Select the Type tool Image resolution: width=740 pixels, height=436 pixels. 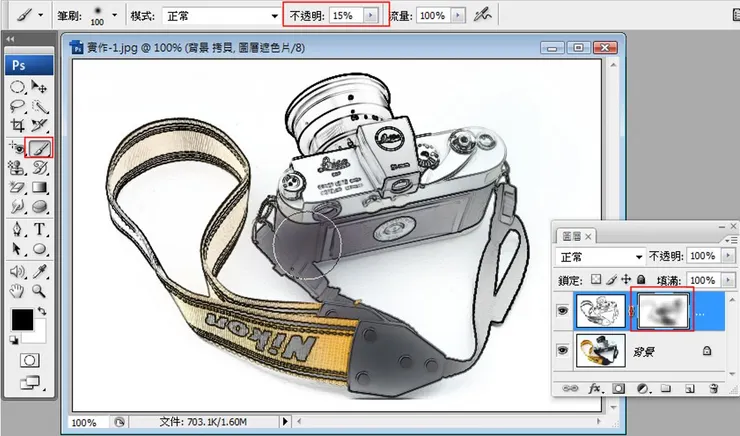click(x=40, y=229)
